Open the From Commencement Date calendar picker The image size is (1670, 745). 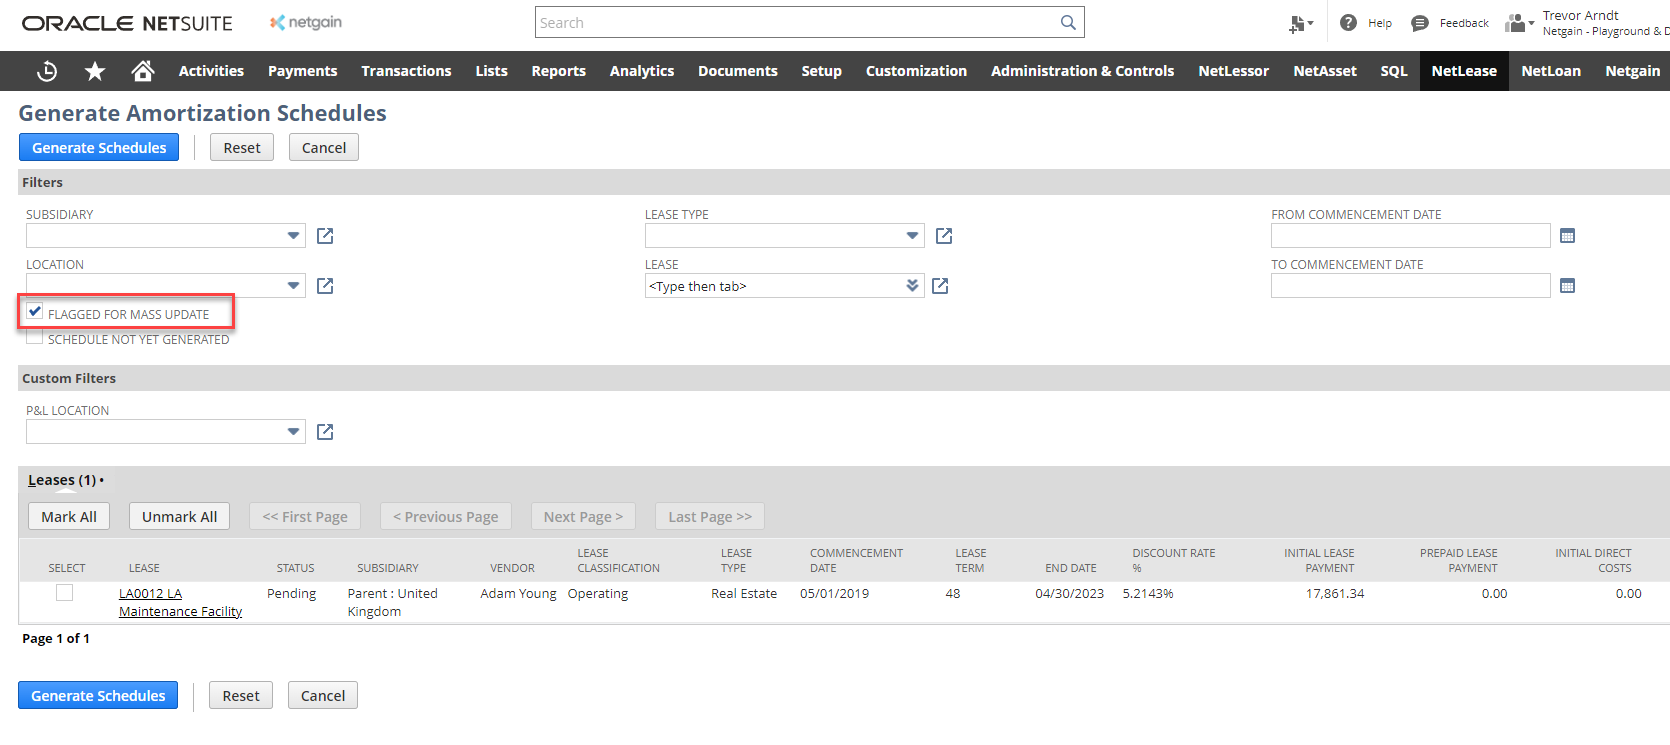pos(1567,236)
